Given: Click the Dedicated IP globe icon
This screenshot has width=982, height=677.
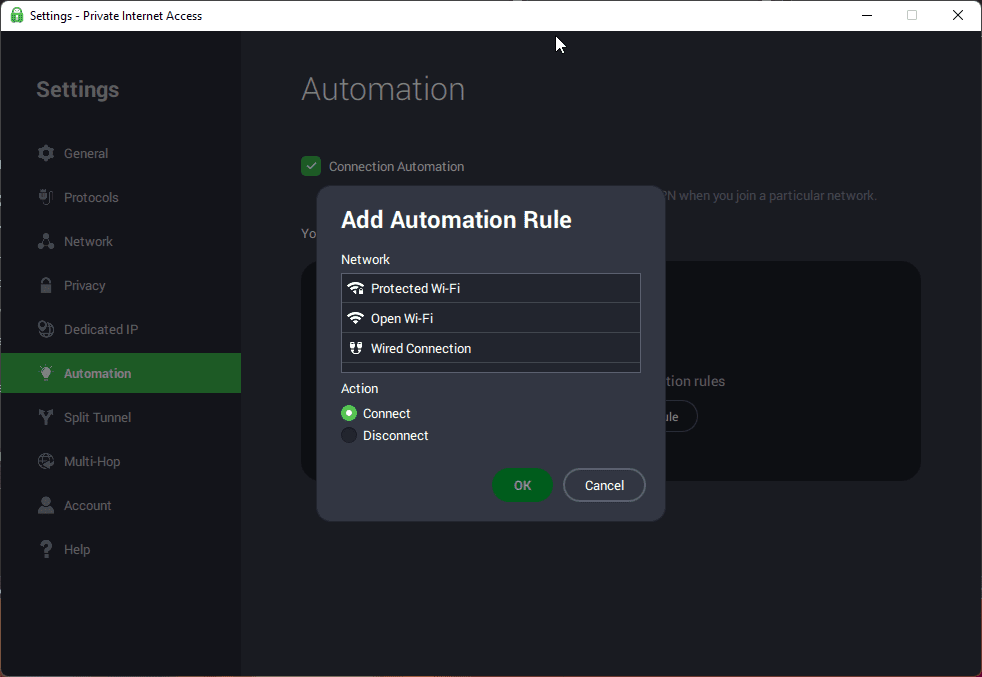Looking at the screenshot, I should pos(46,329).
